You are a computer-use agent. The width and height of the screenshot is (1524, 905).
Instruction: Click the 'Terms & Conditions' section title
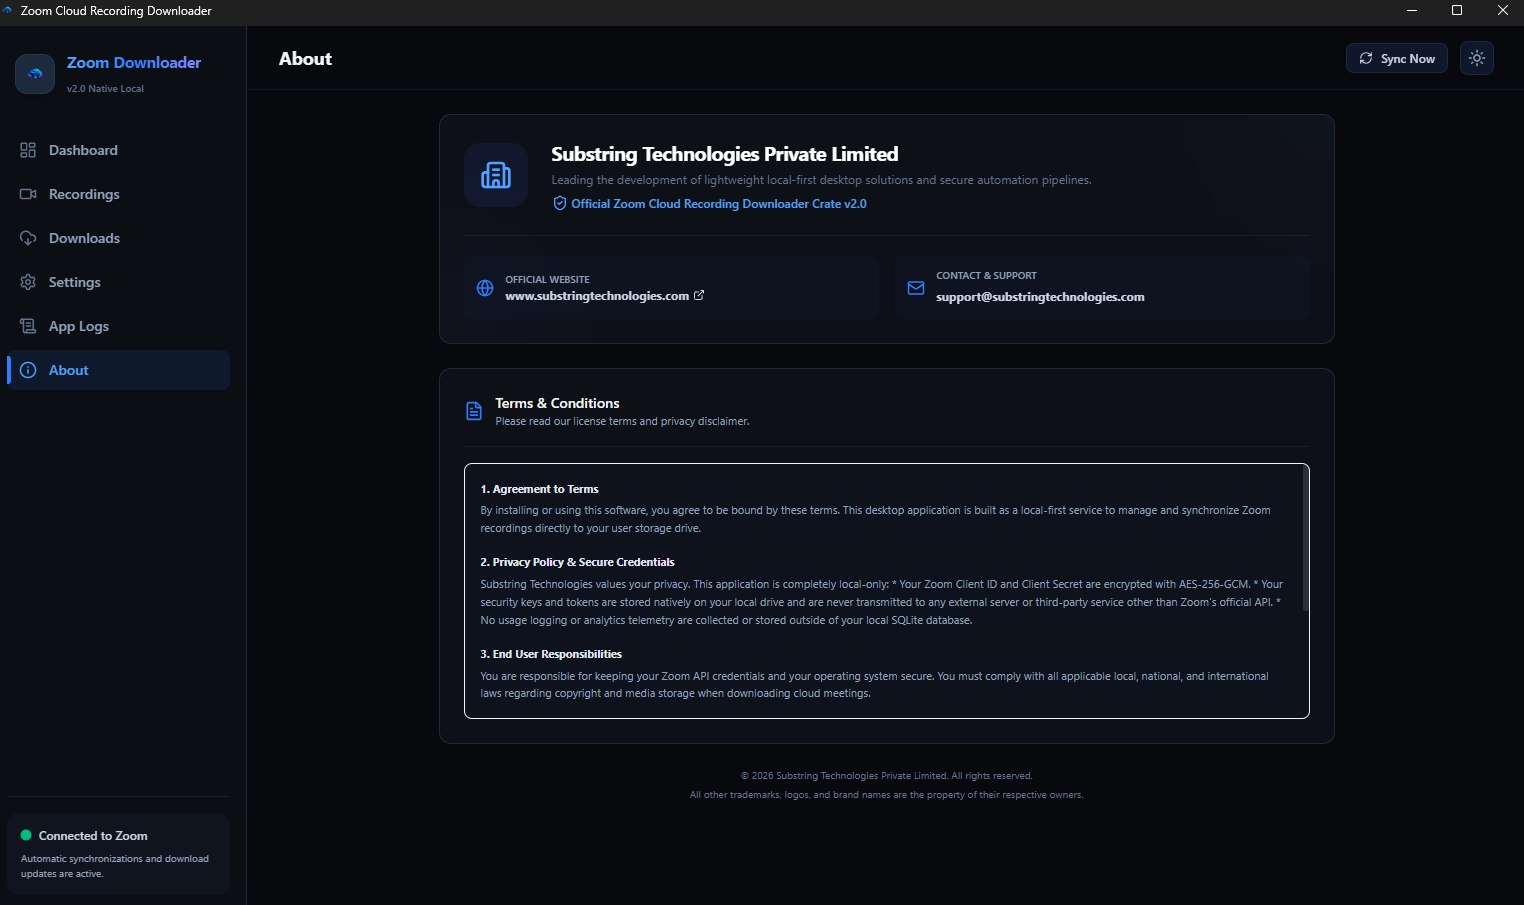click(x=557, y=403)
